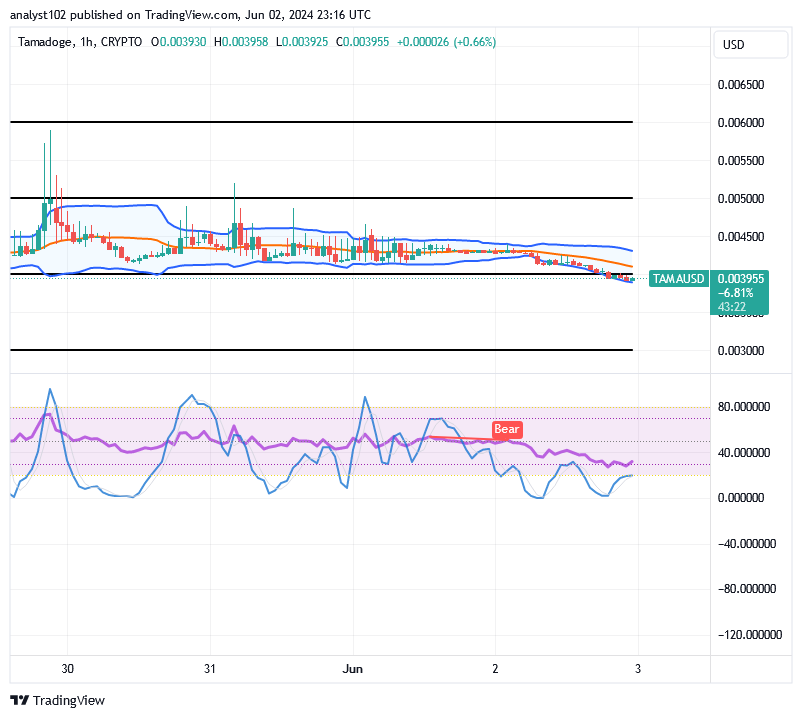Click the black horizontal line at 0.003000
This screenshot has width=802, height=718.
321,350
